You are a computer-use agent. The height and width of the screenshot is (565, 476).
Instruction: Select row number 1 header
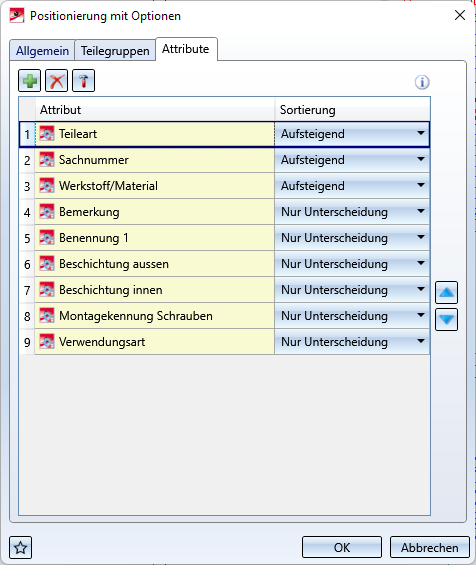(27, 134)
